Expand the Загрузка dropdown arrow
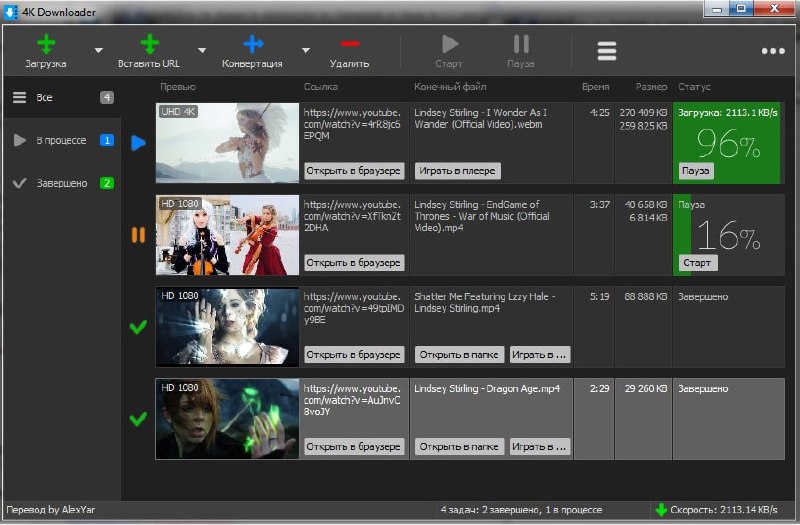The height and width of the screenshot is (525, 800). [98, 50]
